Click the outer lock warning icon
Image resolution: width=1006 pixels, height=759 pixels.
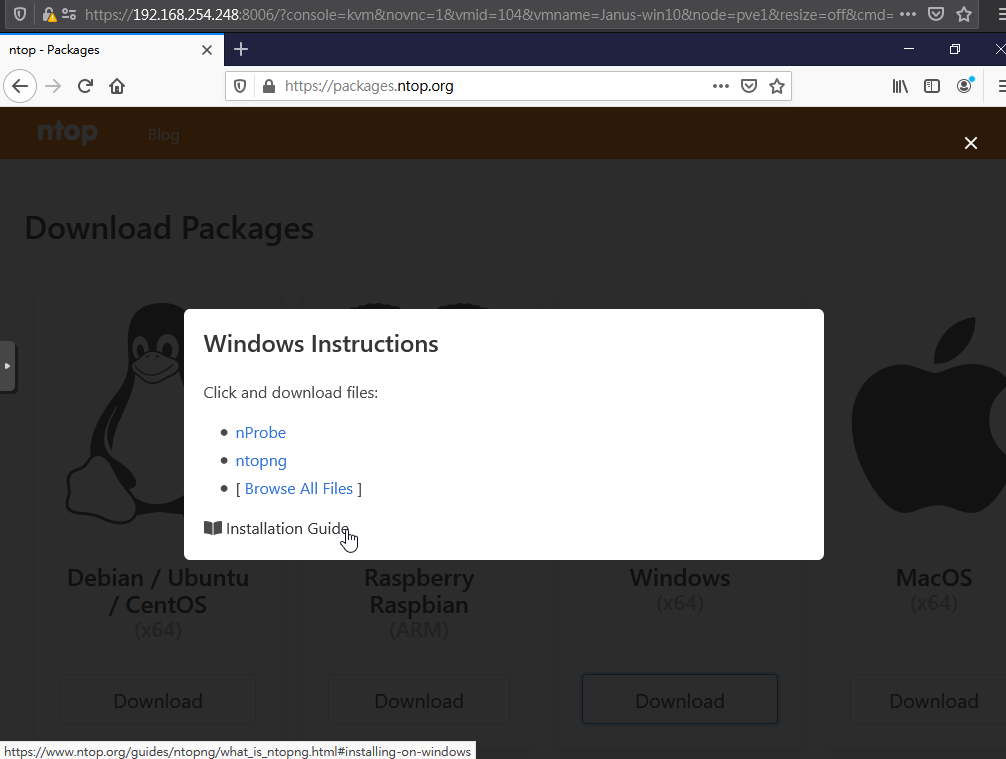(x=49, y=13)
